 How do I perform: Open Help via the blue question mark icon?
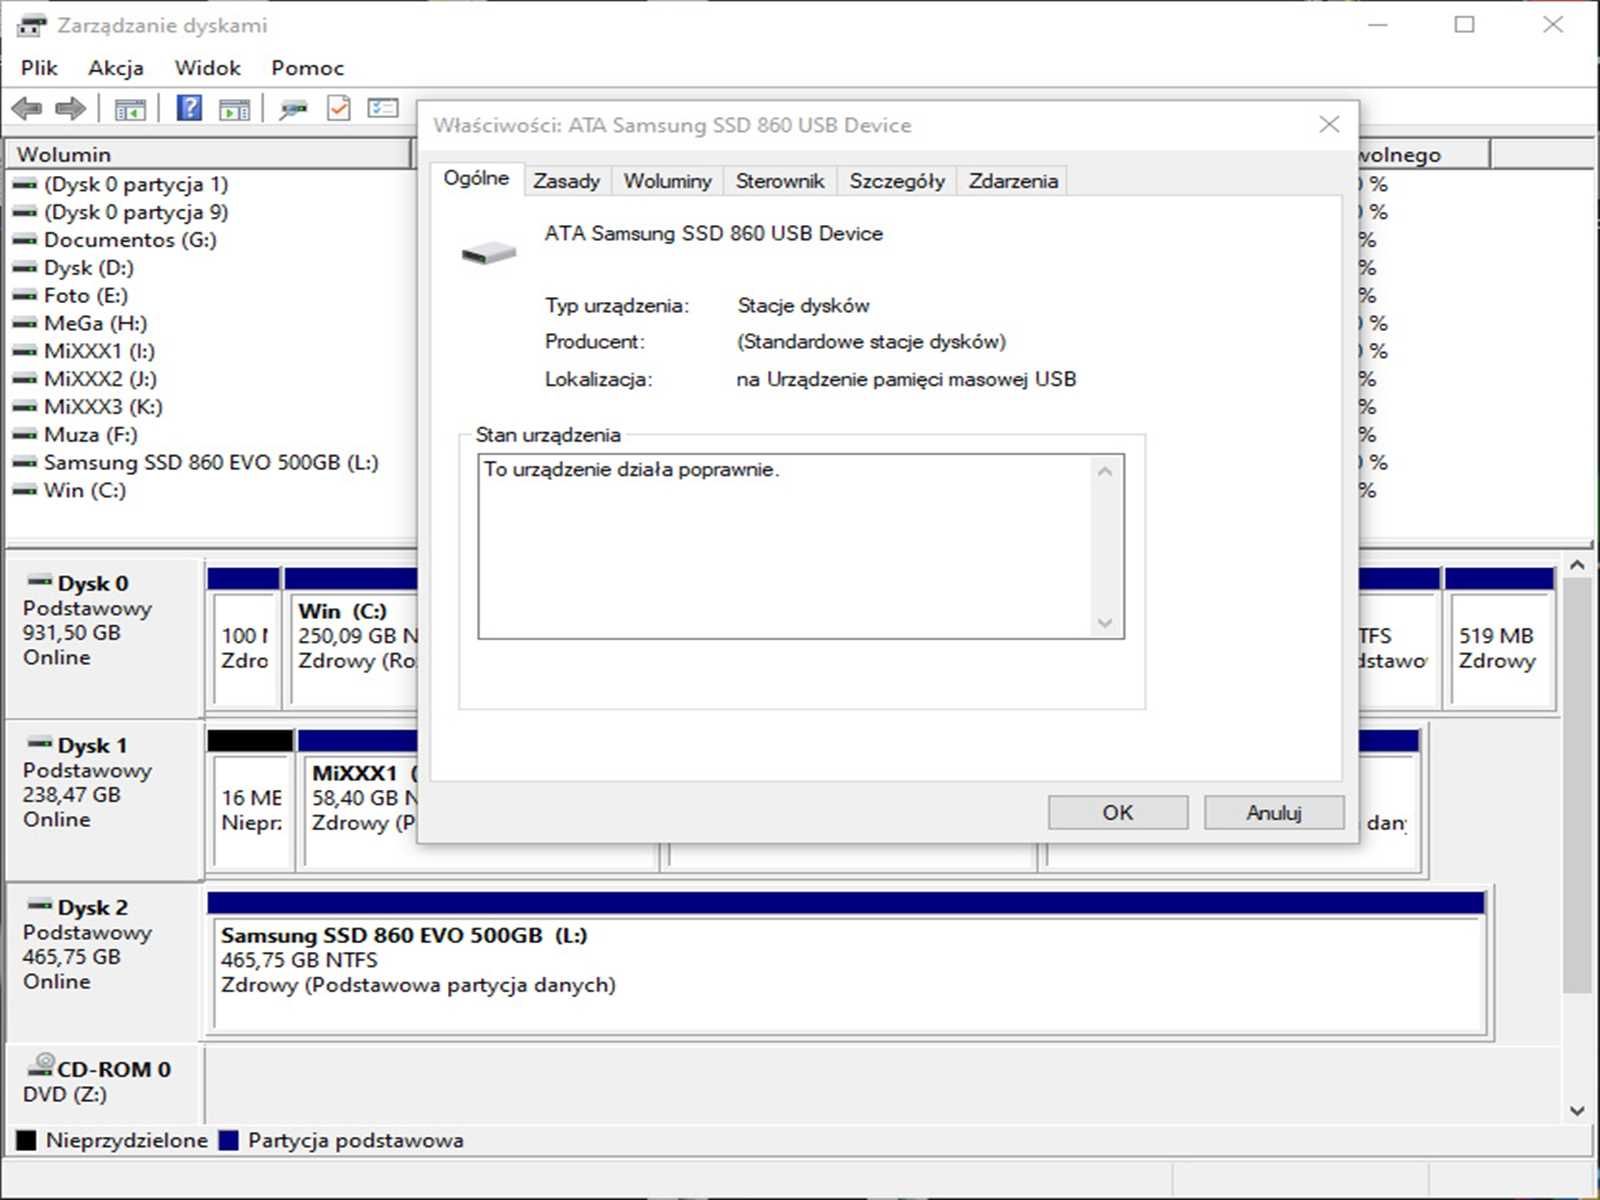(189, 108)
